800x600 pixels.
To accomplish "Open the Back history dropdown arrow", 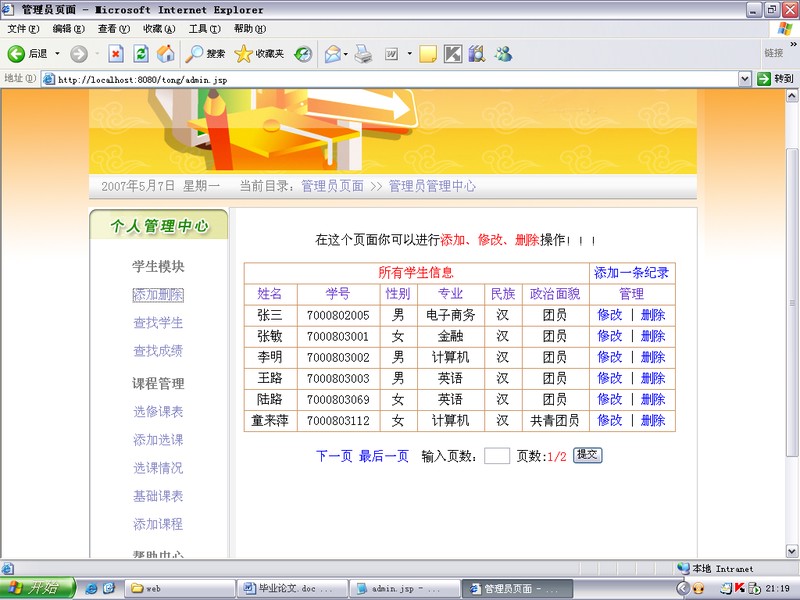I will (57, 54).
